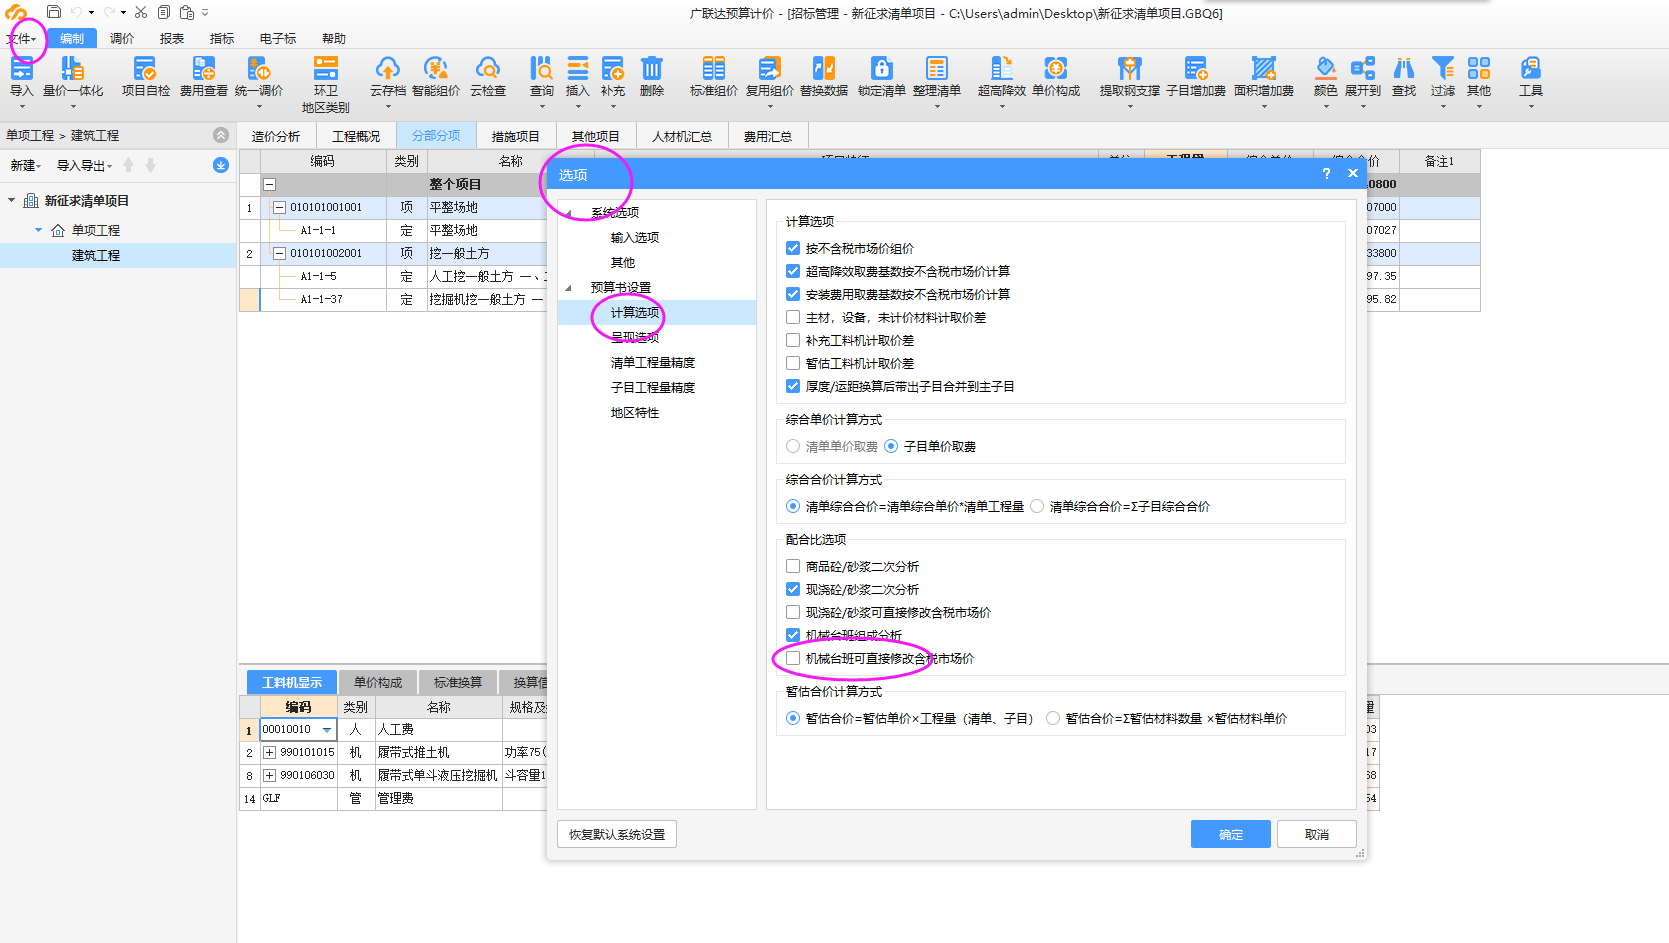Collapse the 系统选项 tree node
Viewport: 1669px width, 943px height.
tap(569, 213)
